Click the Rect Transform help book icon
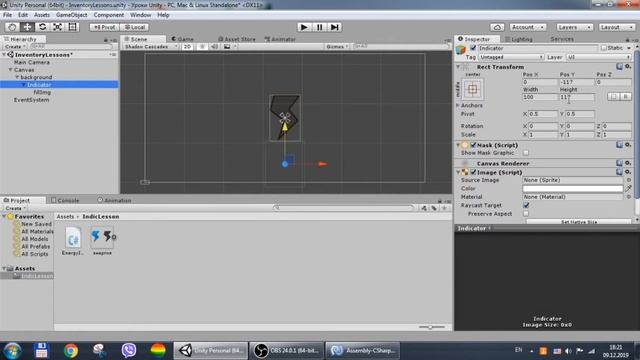 click(619, 67)
